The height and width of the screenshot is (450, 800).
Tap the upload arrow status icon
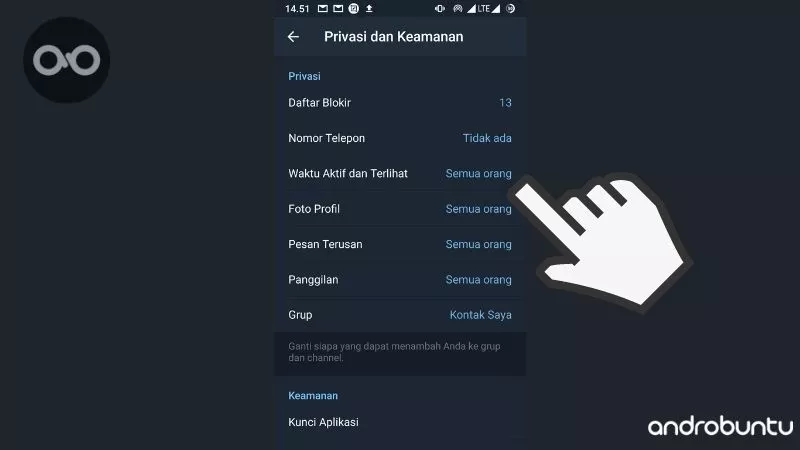369,9
